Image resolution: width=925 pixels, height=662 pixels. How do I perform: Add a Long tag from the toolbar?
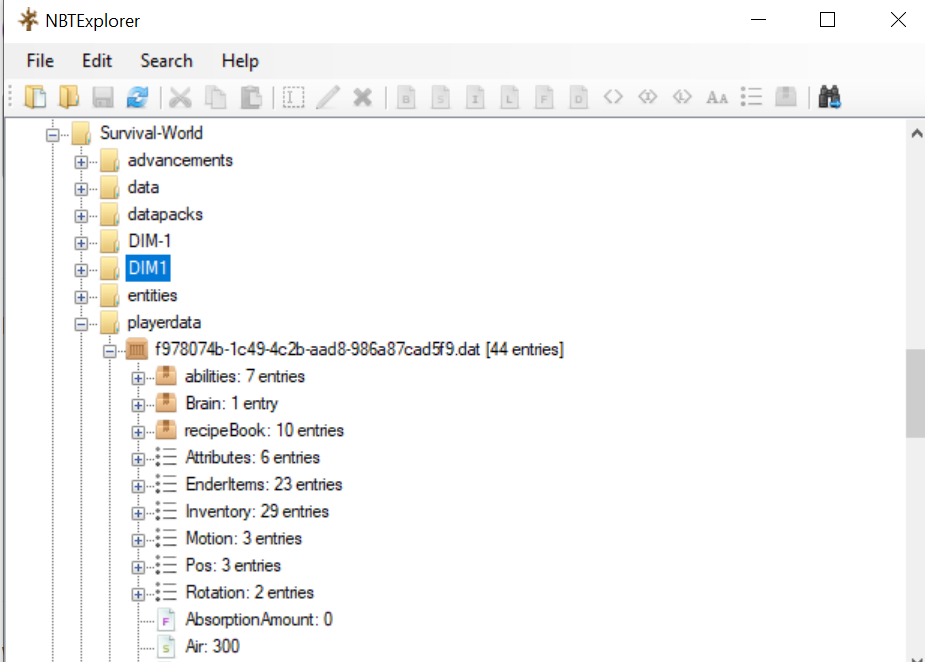509,97
